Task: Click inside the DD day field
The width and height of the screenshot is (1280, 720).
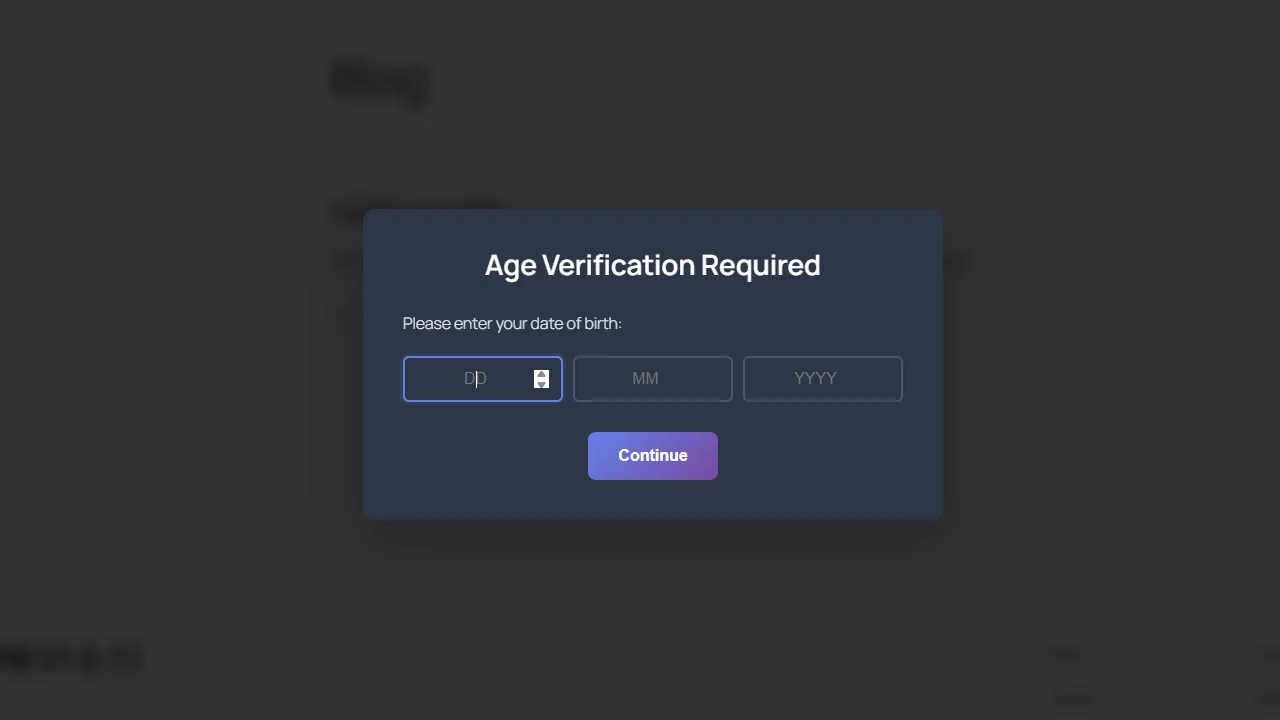Action: point(470,379)
